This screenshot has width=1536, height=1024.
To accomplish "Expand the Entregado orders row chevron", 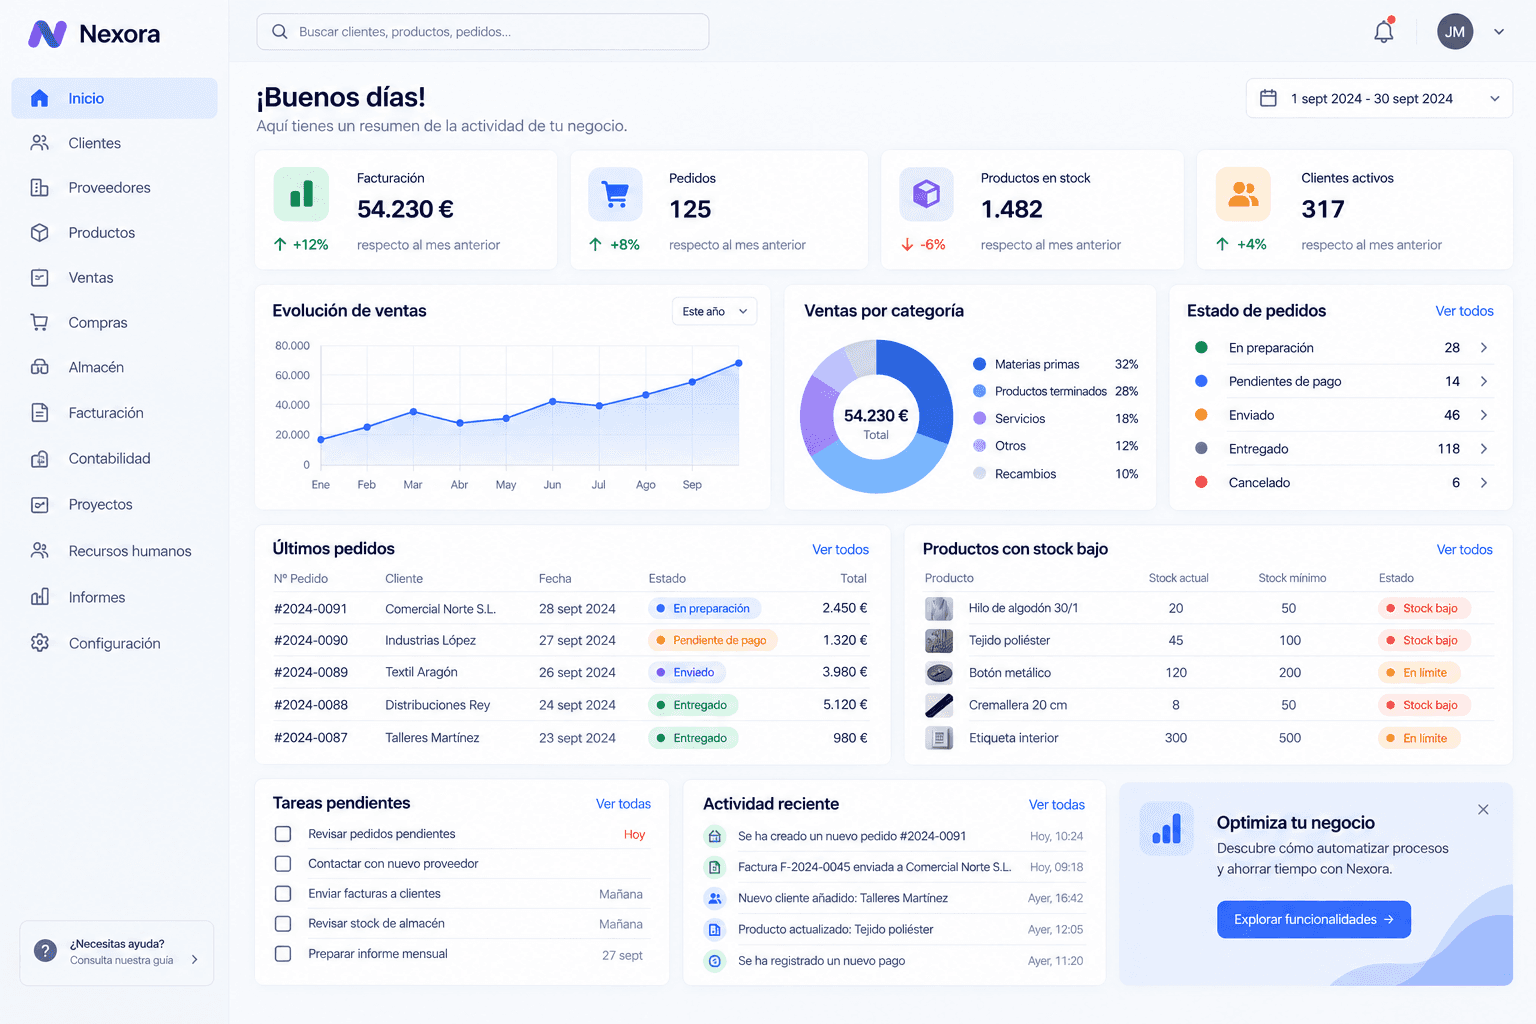I will (1484, 449).
